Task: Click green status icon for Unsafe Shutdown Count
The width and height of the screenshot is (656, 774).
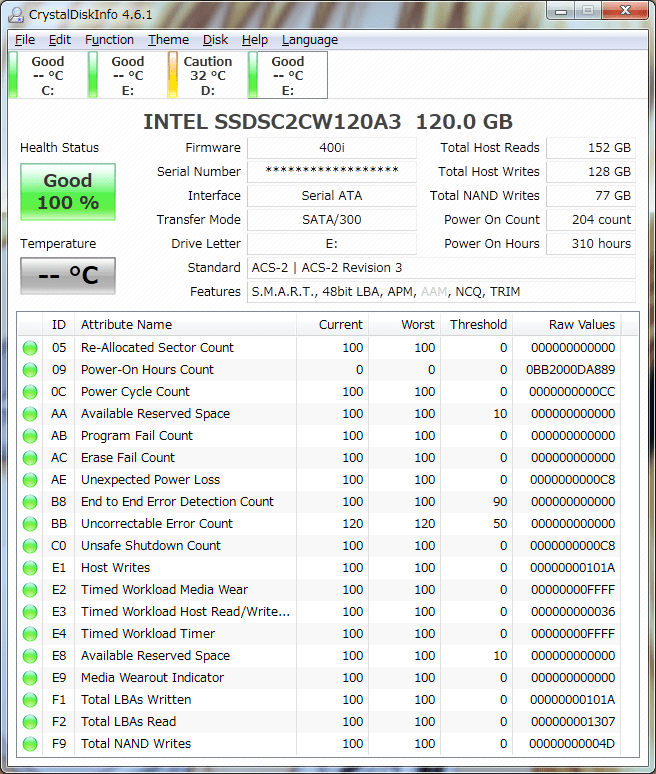Action: [30, 546]
